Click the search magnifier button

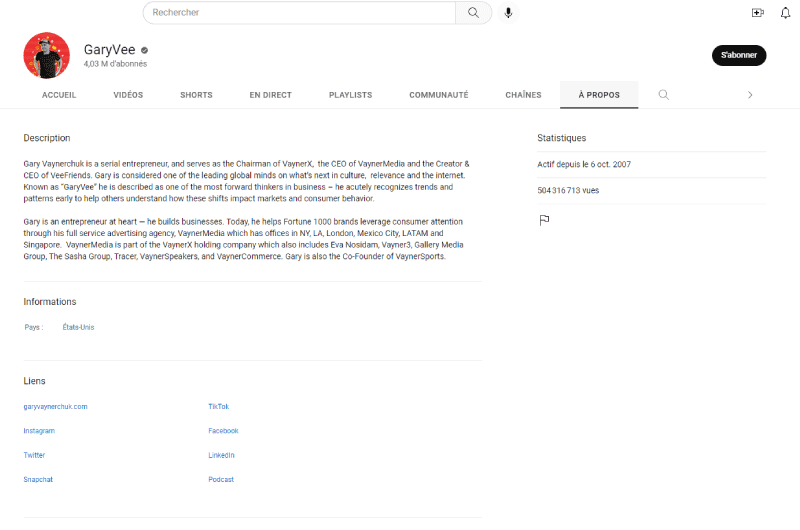tap(473, 13)
